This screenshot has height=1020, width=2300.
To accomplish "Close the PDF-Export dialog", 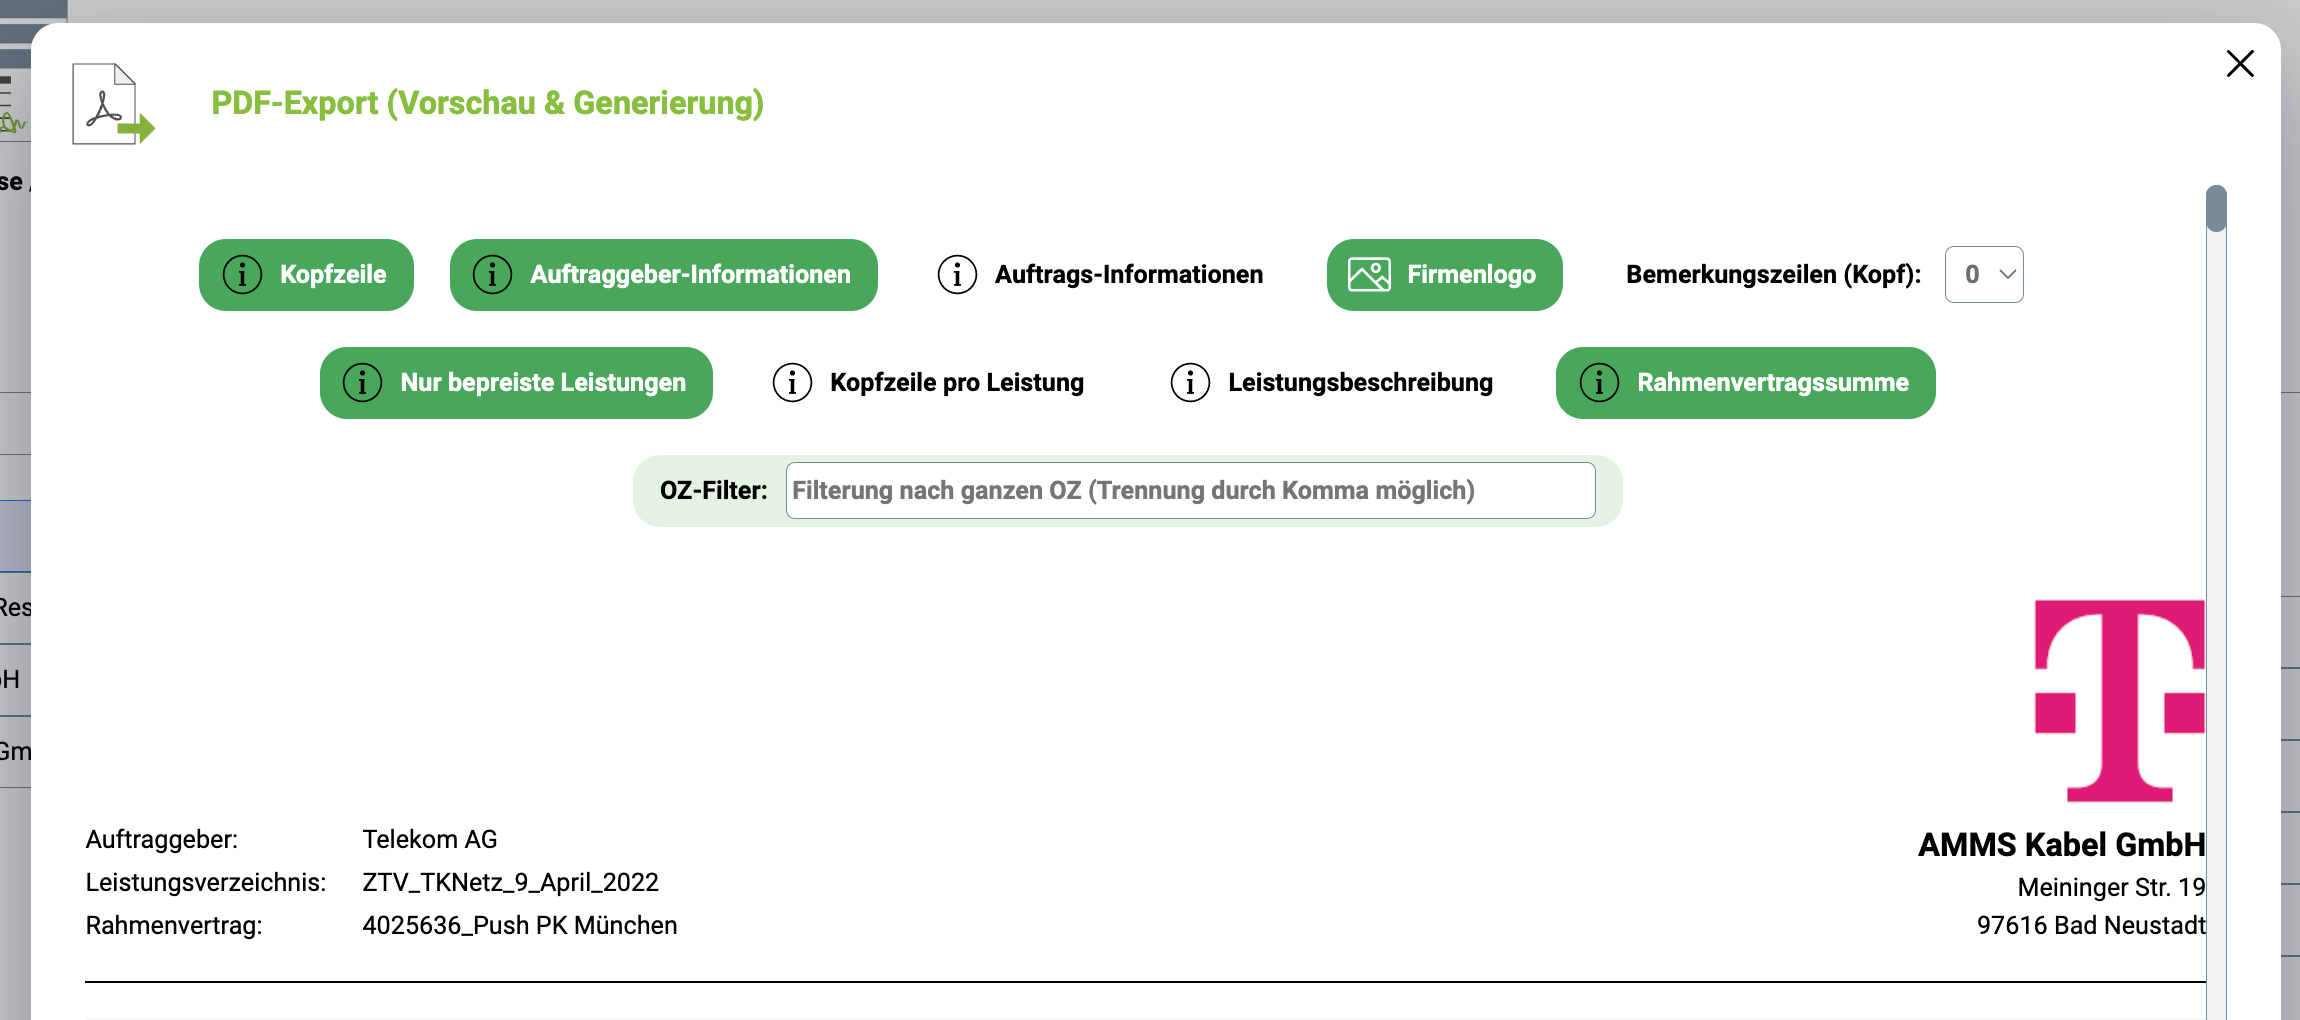I will [2240, 64].
